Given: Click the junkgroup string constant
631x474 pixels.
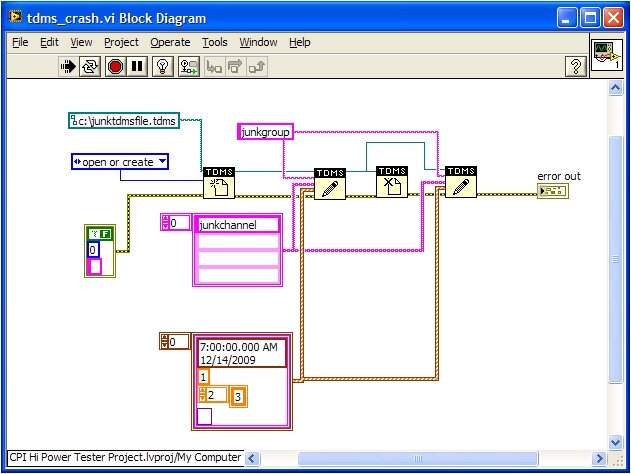Looking at the screenshot, I should pyautogui.click(x=258, y=132).
